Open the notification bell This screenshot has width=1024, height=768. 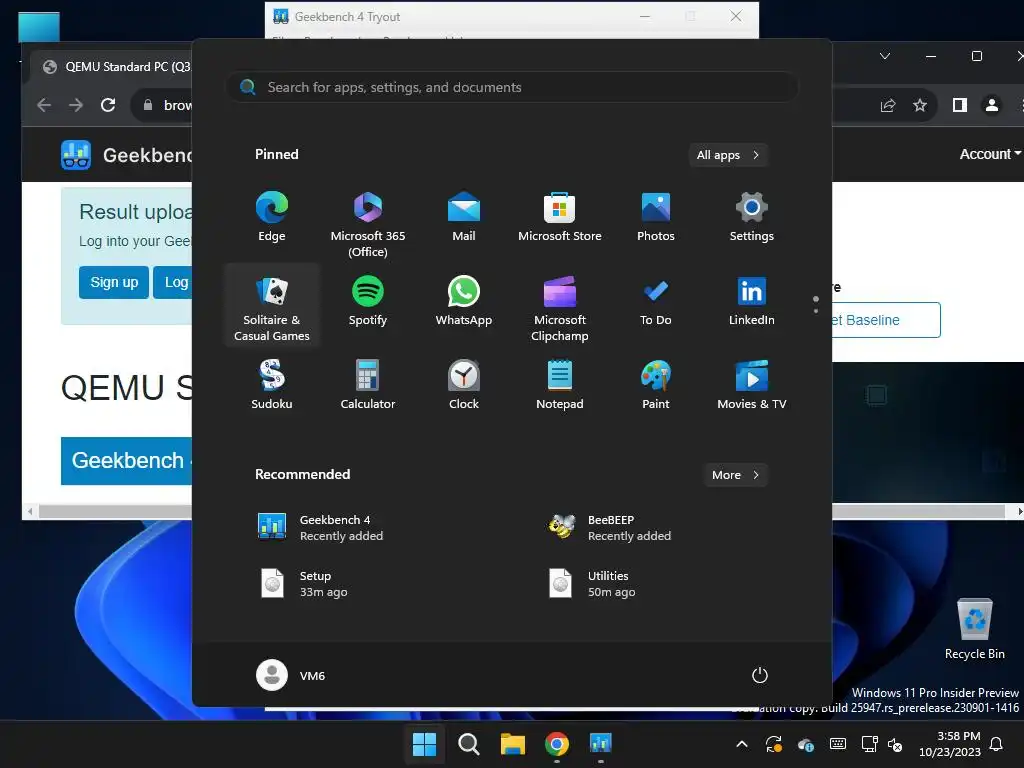[x=997, y=744]
